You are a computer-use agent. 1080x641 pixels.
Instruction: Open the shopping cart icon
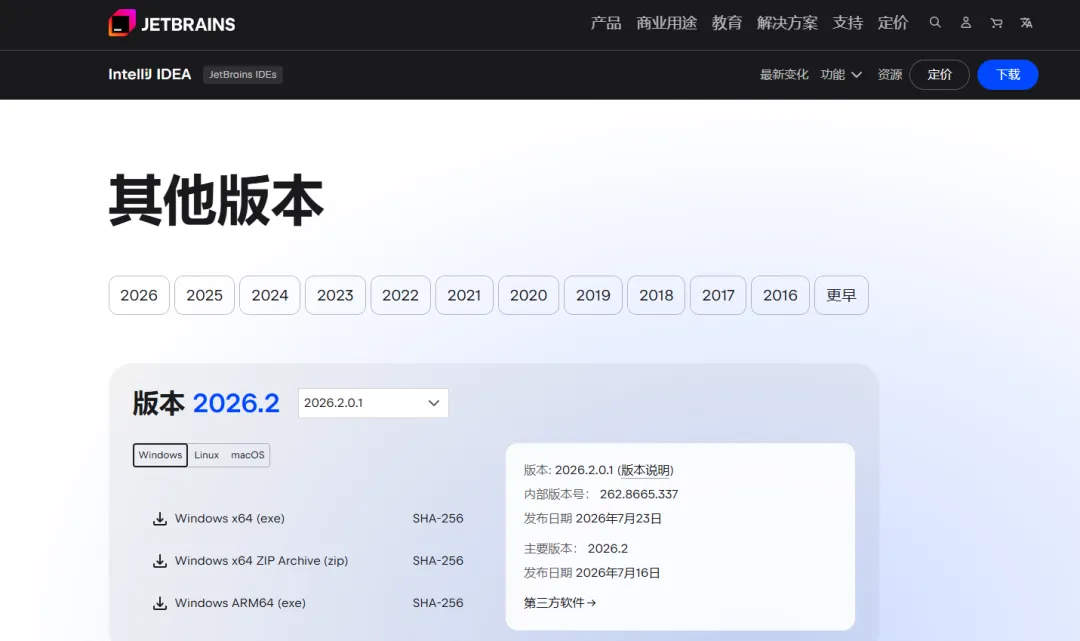(996, 23)
